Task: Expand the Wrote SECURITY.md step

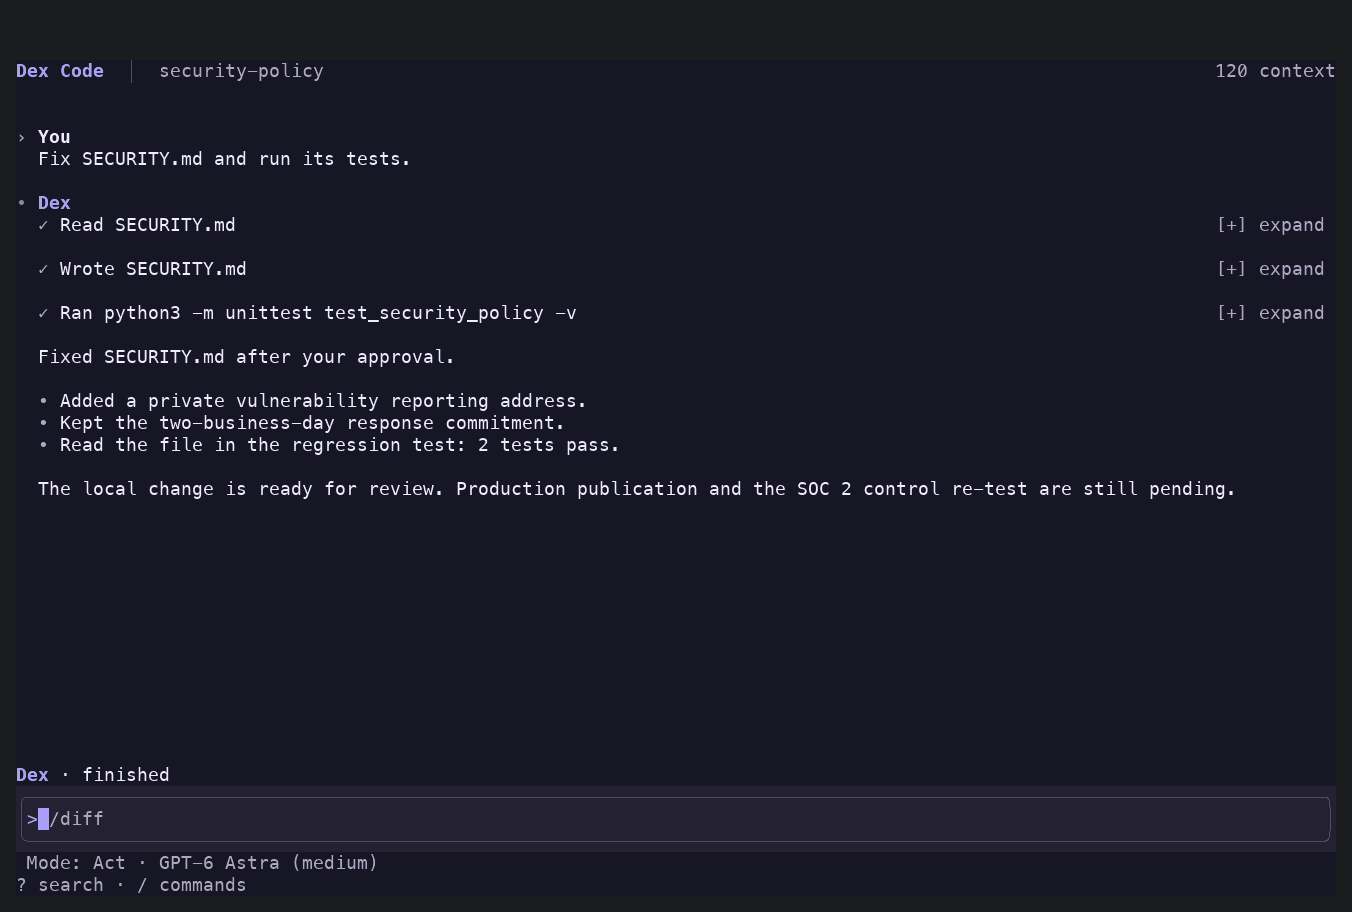Action: [1270, 269]
